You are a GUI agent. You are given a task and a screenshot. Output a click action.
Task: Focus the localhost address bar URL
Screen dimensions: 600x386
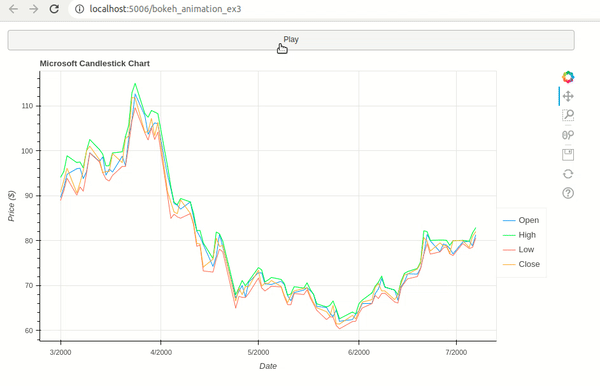tap(165, 9)
